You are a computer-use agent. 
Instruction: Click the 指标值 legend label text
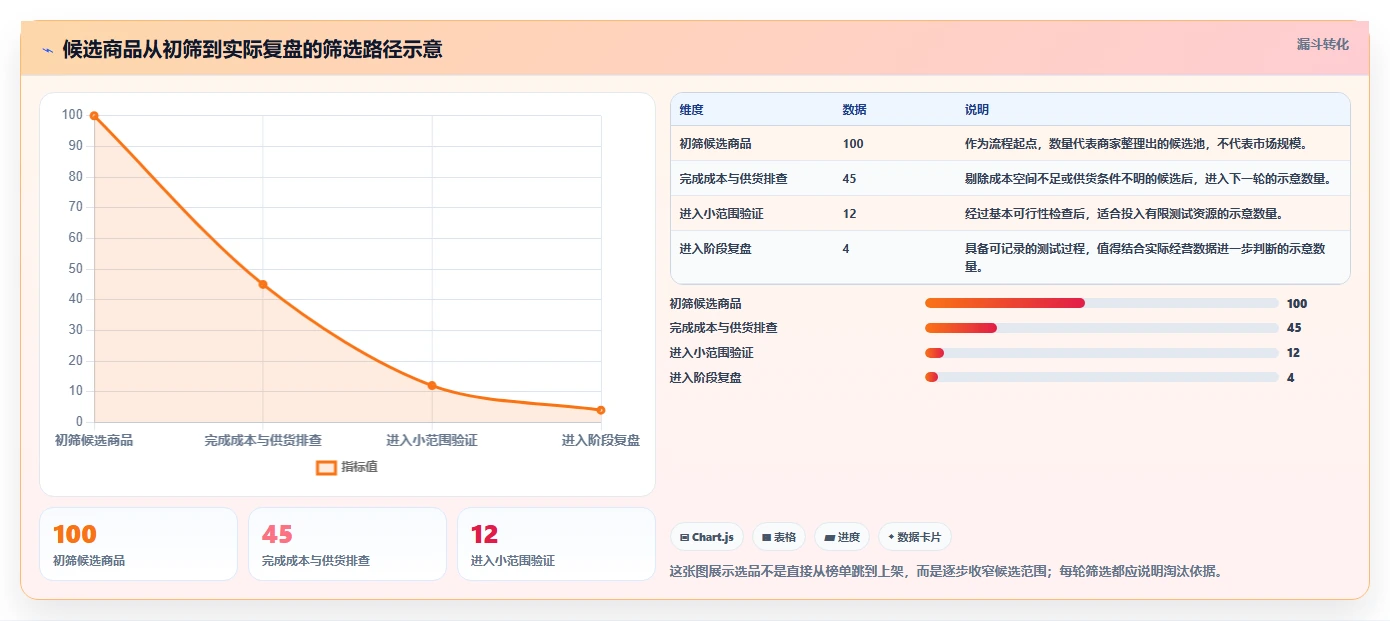click(359, 467)
